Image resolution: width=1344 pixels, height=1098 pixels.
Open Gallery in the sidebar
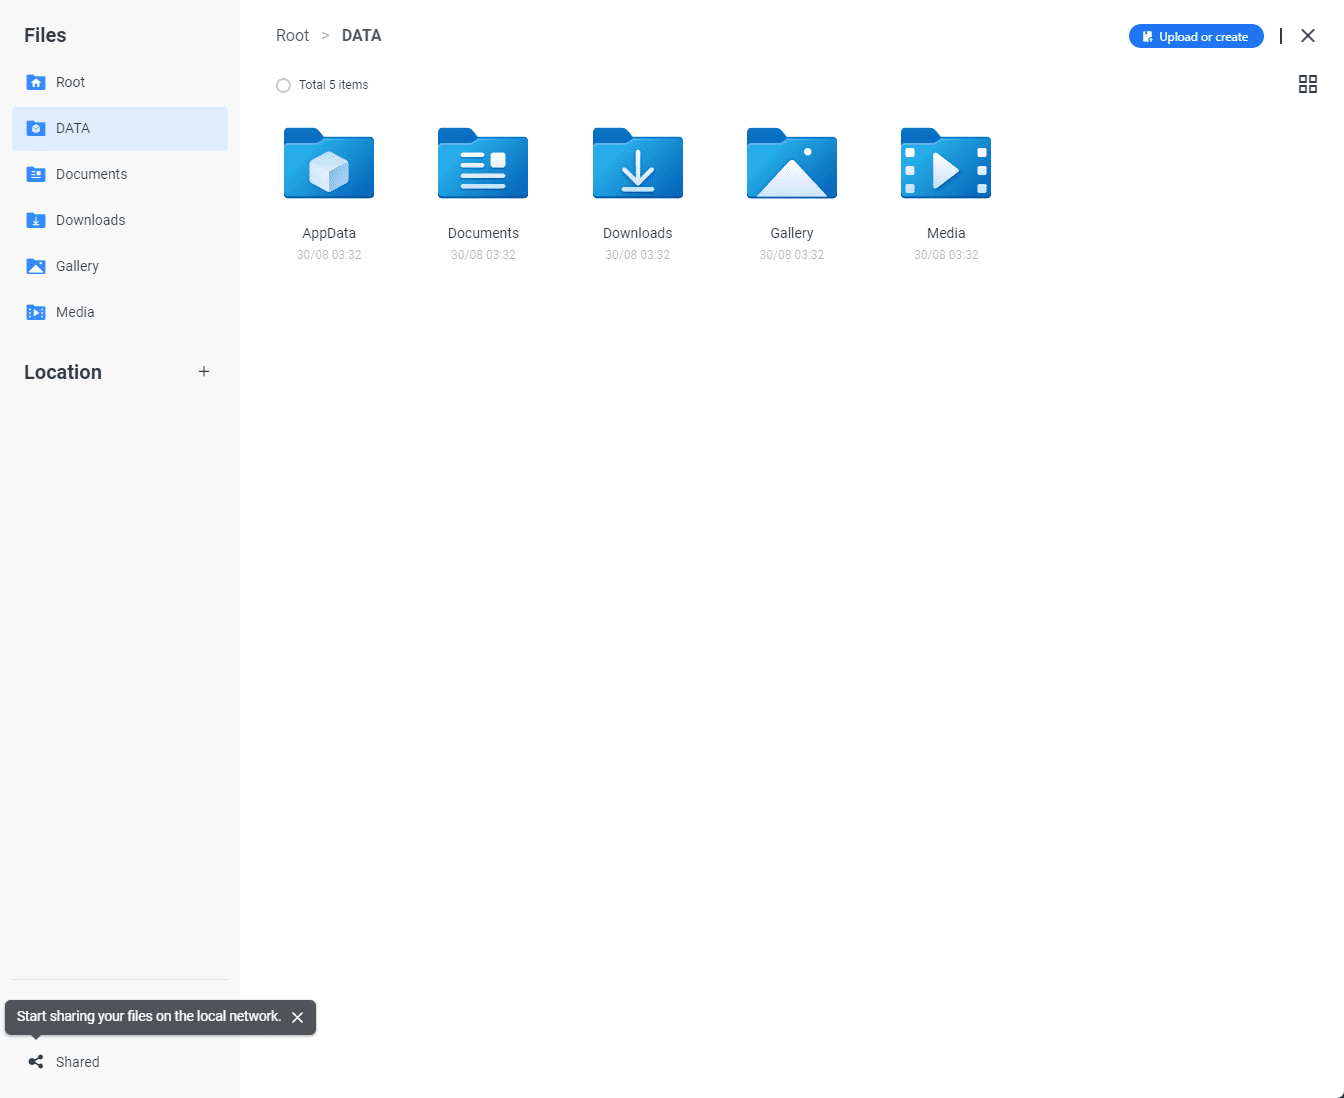[x=120, y=266]
